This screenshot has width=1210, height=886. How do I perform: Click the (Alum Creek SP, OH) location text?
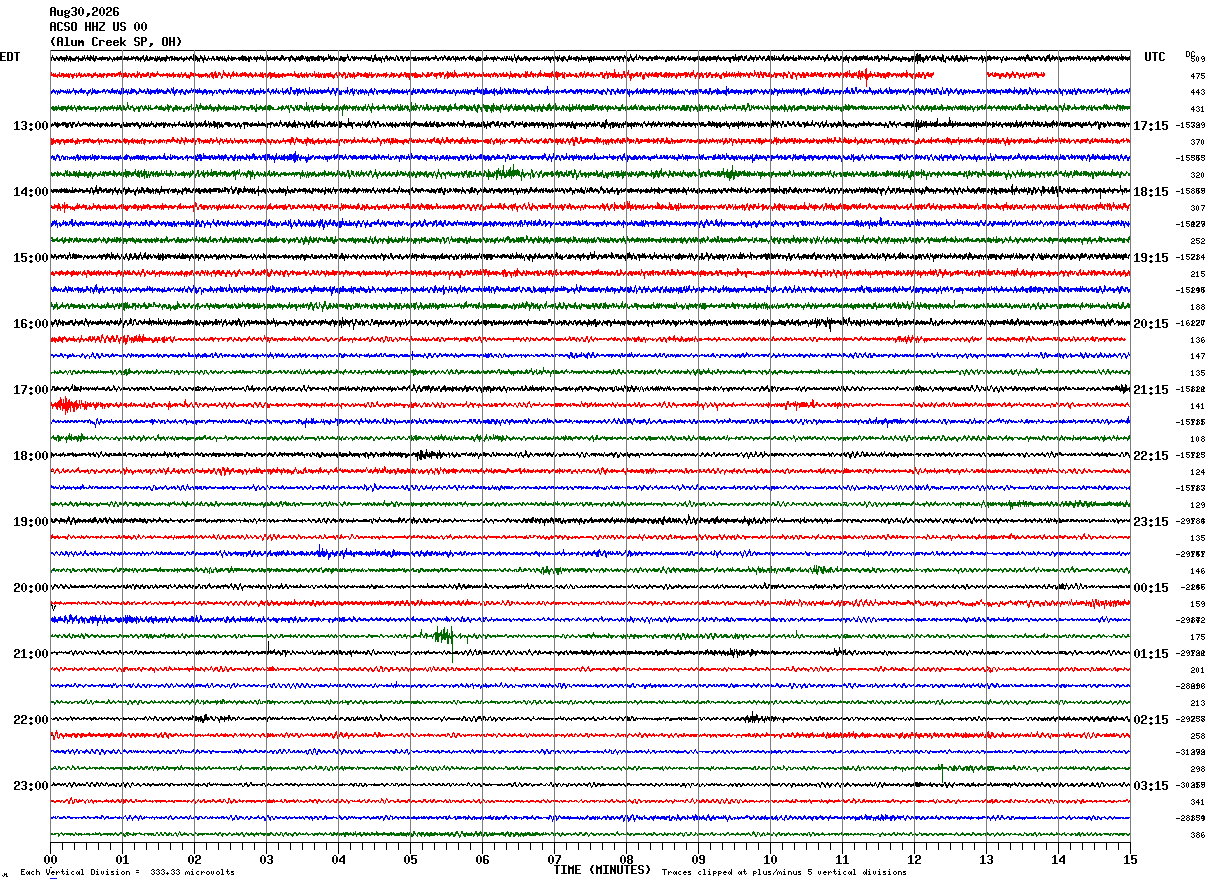point(116,42)
